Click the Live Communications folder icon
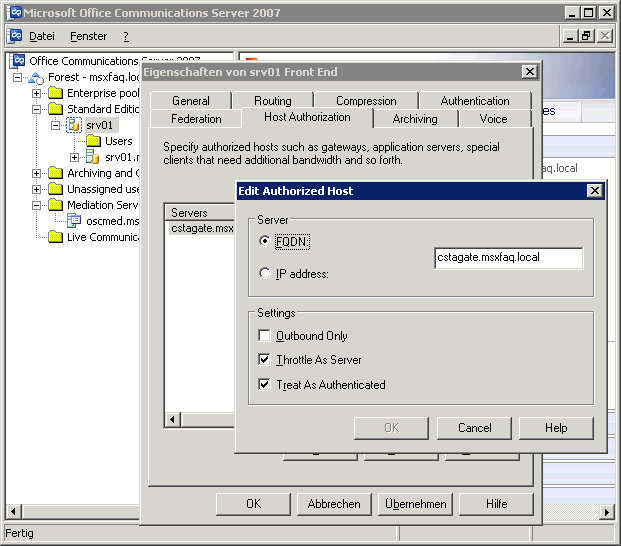Screen dimensions: 621x546 click(x=55, y=237)
